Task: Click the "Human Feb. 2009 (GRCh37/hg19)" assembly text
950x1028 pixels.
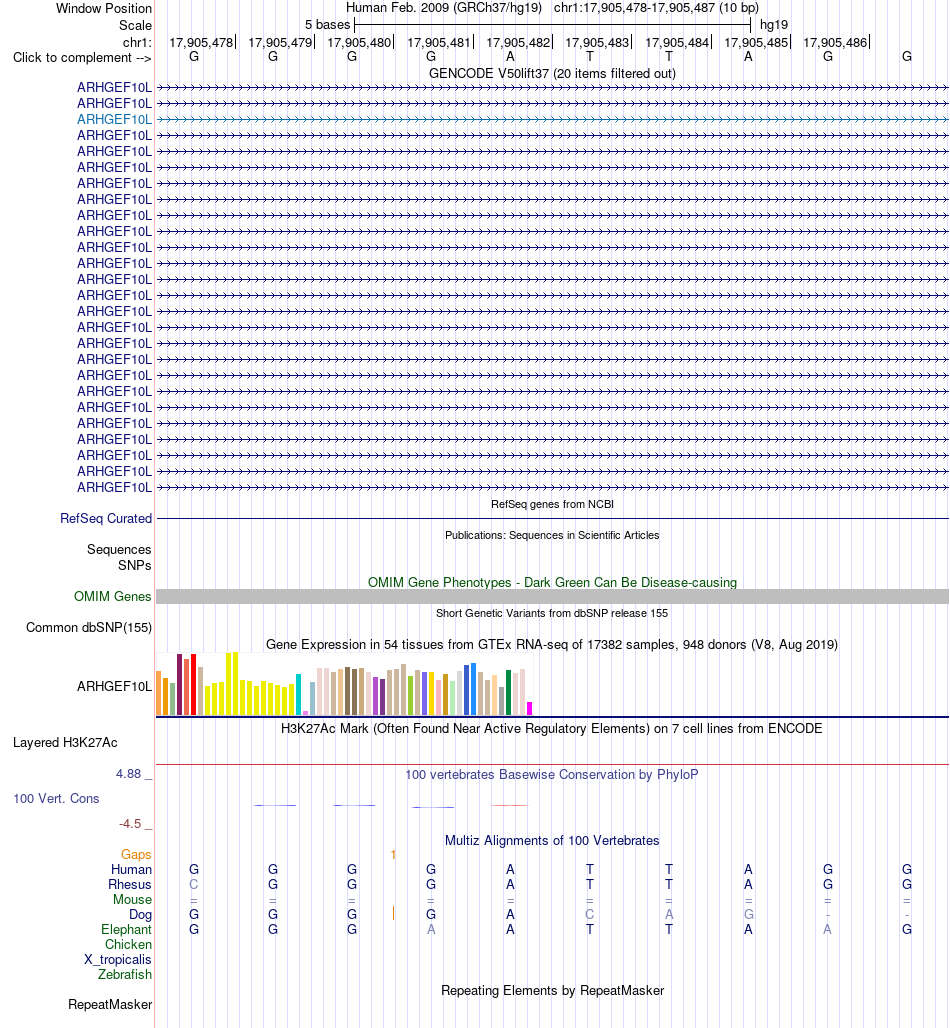Action: pos(444,8)
